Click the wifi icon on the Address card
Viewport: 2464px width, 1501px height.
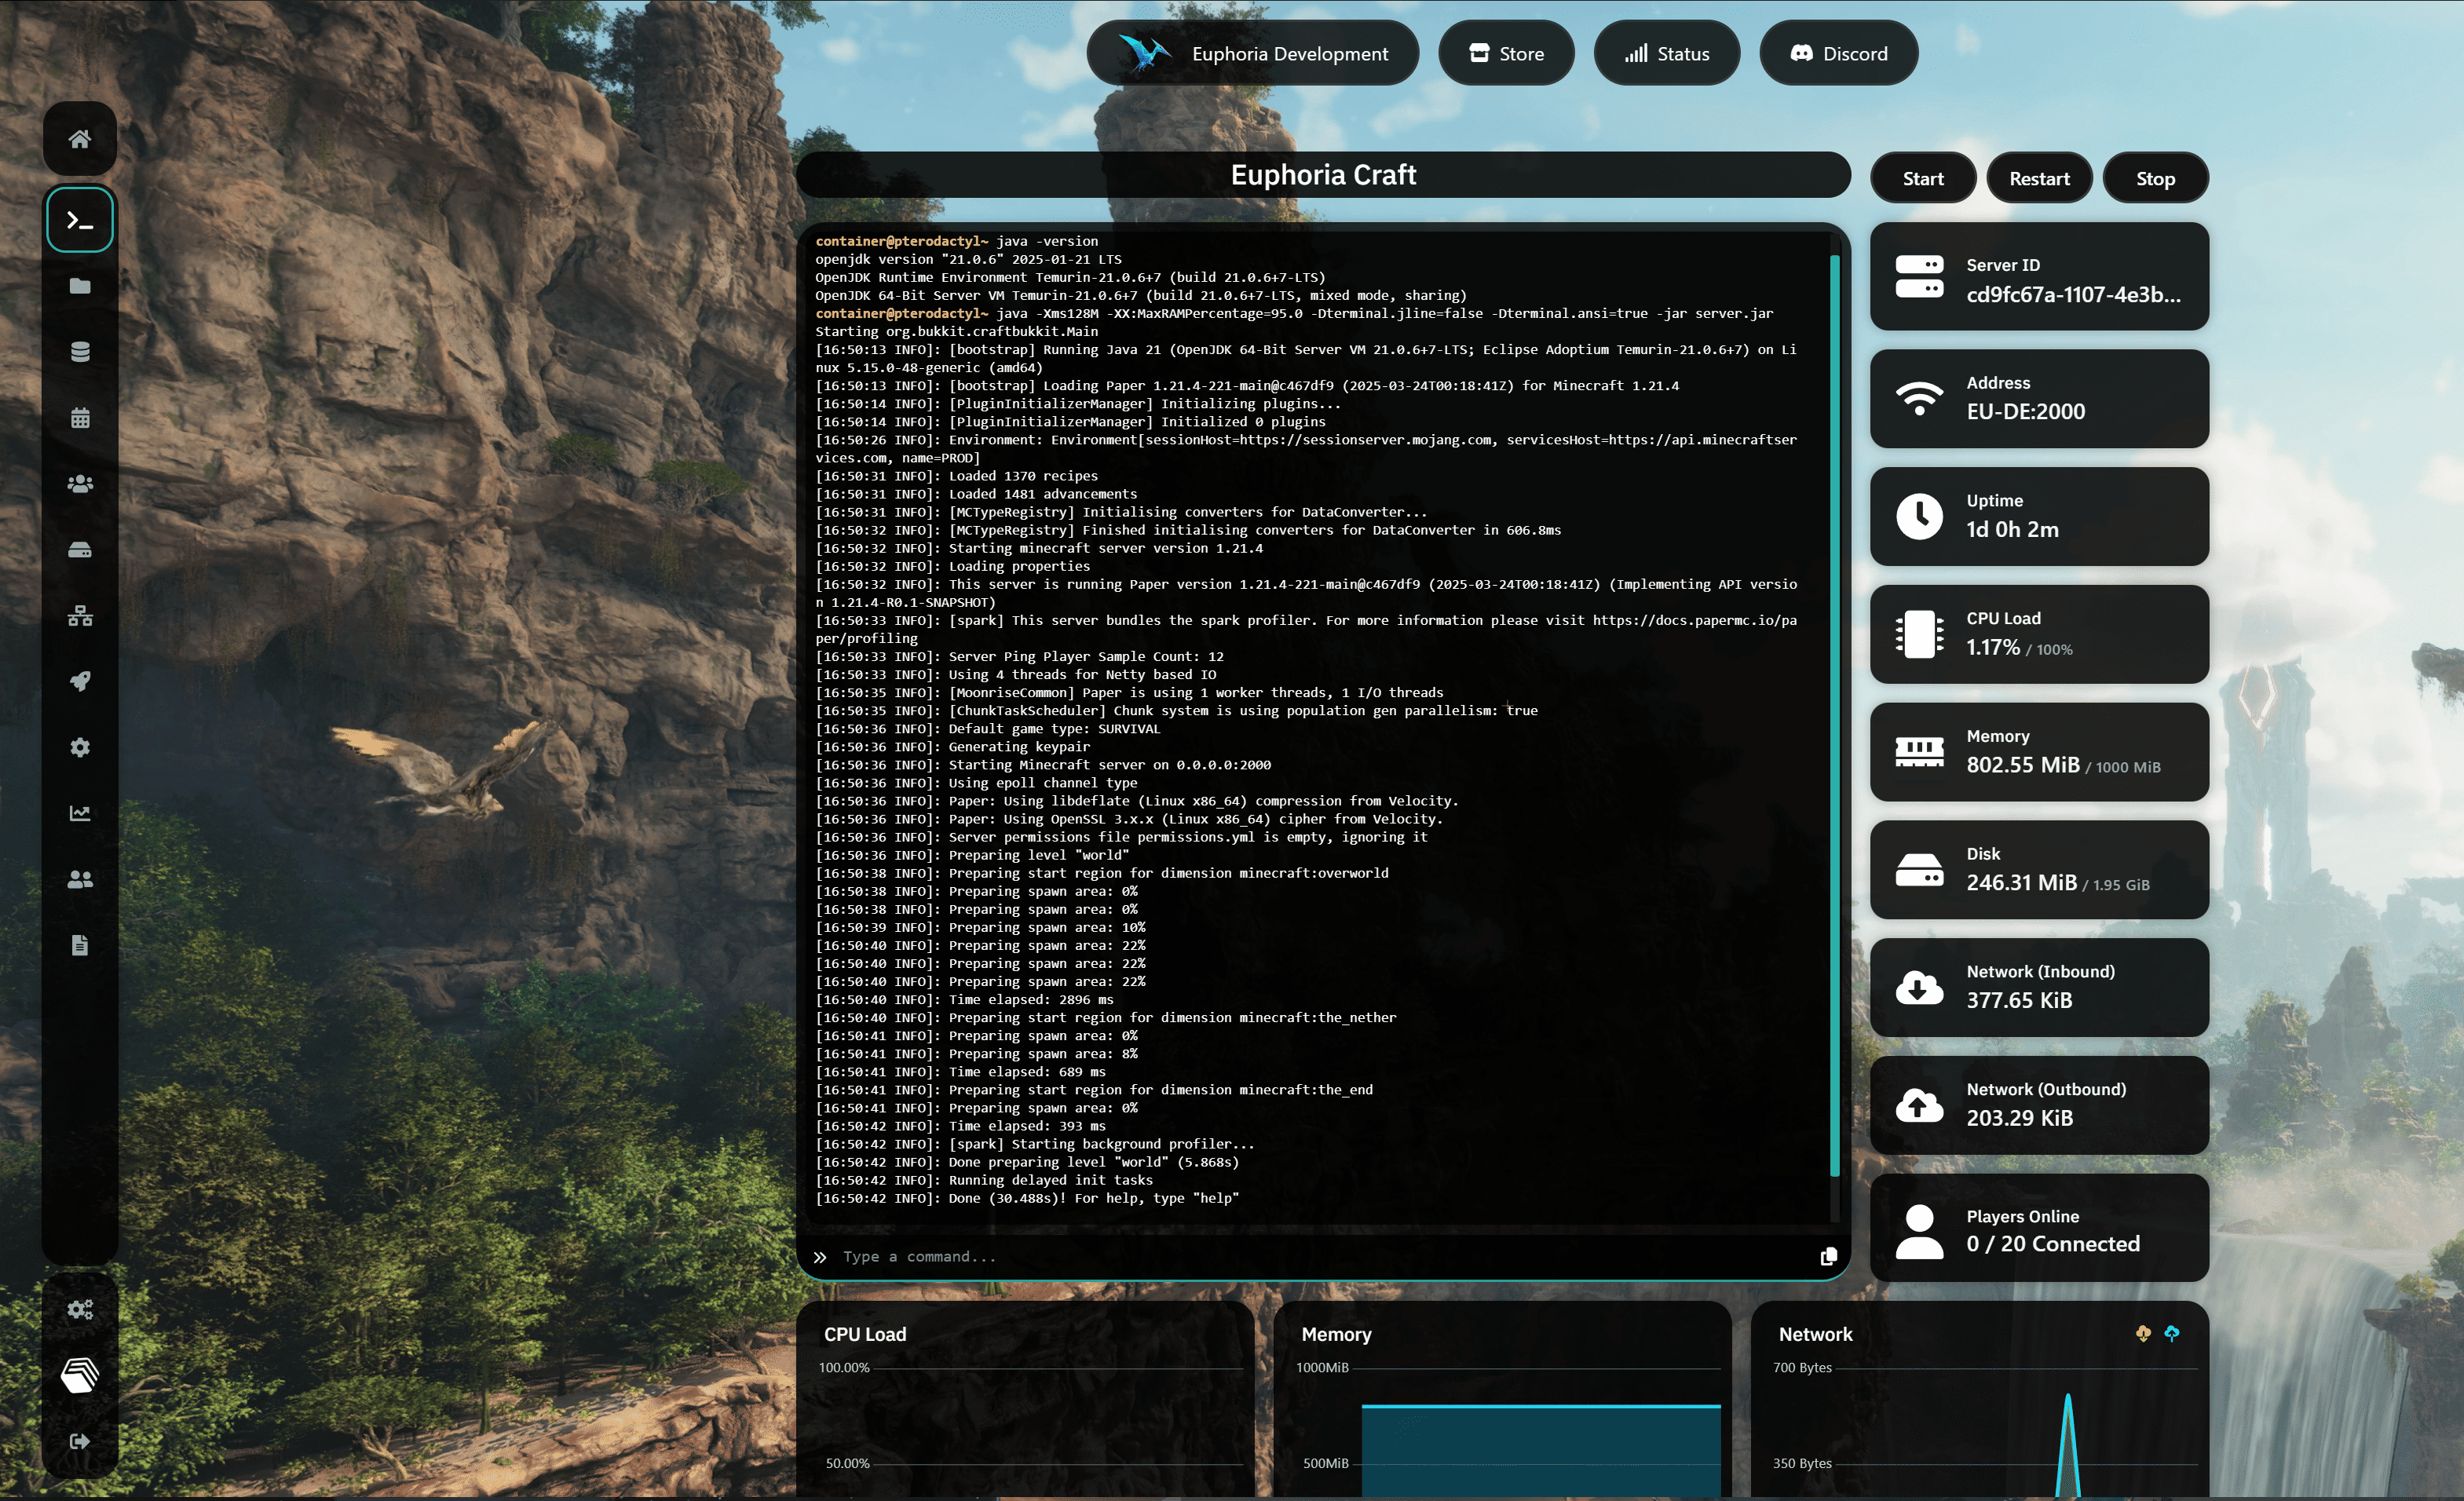pyautogui.click(x=1919, y=398)
